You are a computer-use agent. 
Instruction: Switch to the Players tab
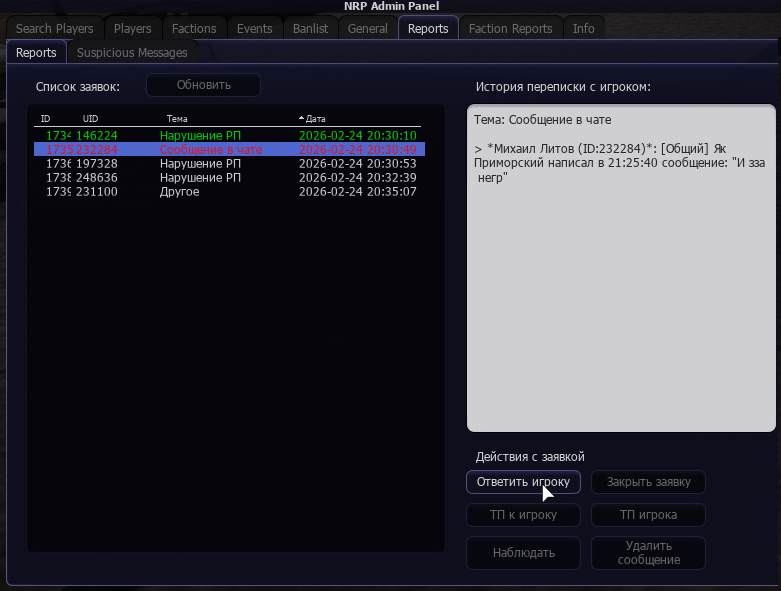click(x=133, y=29)
